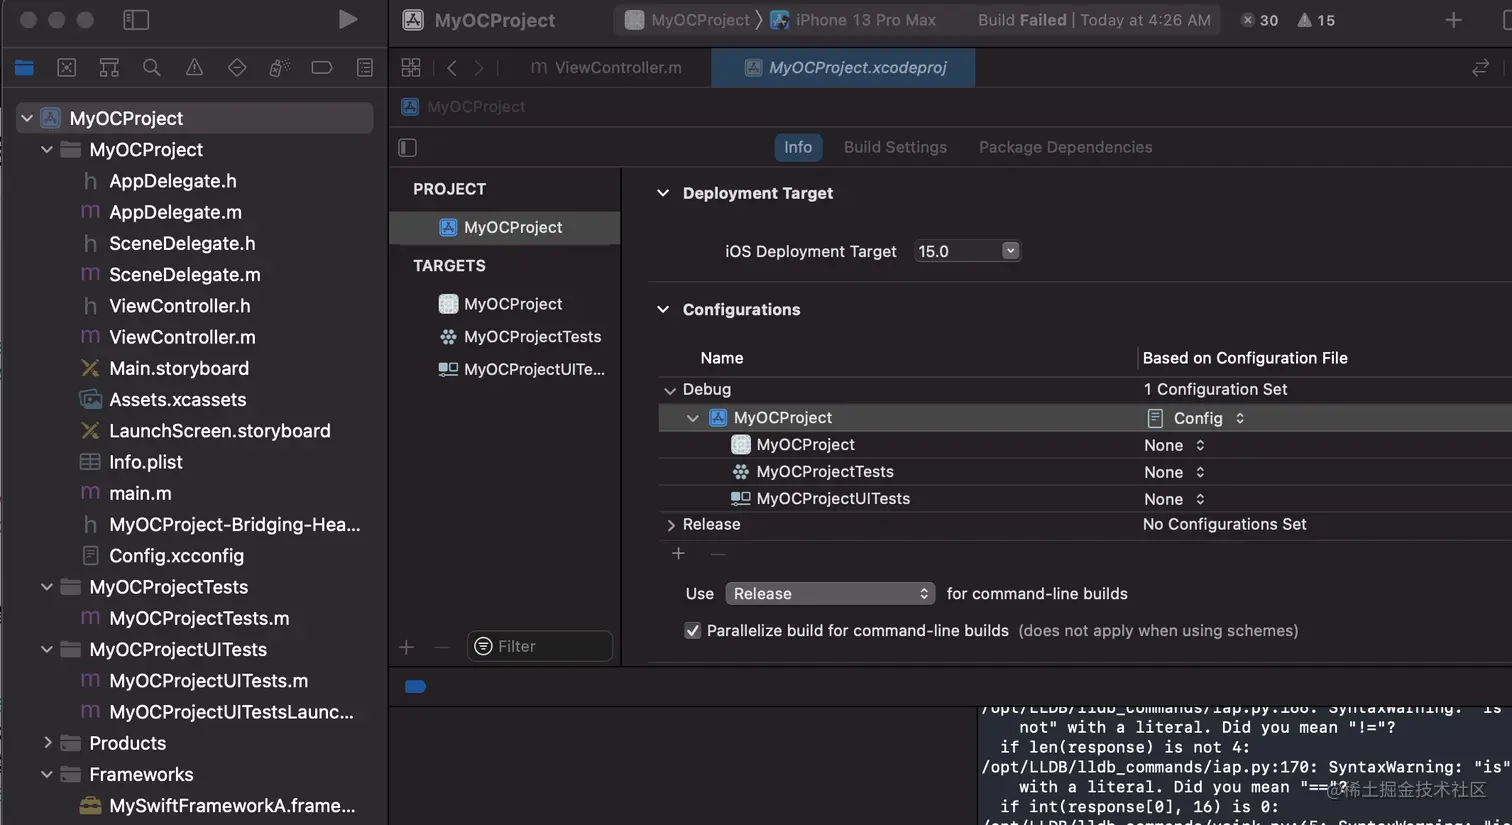Open the command-line builds Release dropdown
Viewport: 1512px width, 825px height.
pos(830,594)
